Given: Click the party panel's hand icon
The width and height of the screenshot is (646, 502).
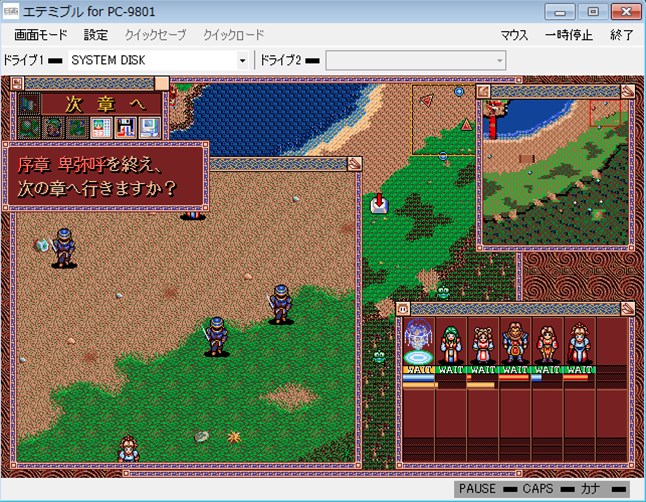Looking at the screenshot, I should (627, 308).
